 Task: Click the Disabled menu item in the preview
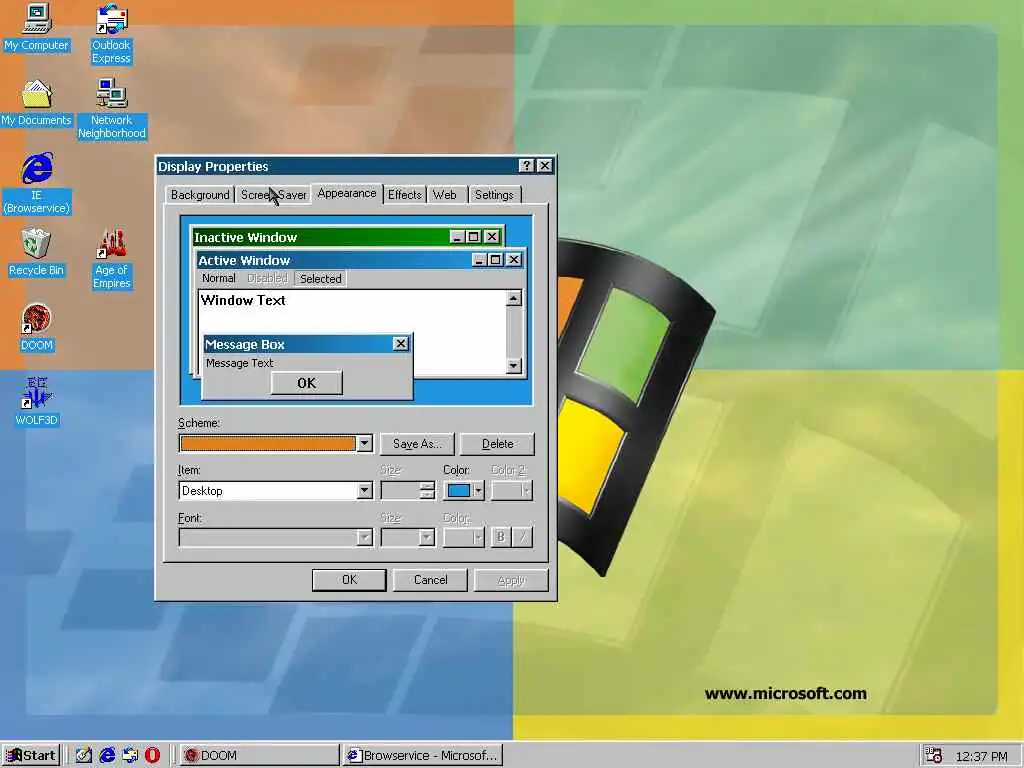click(x=267, y=278)
